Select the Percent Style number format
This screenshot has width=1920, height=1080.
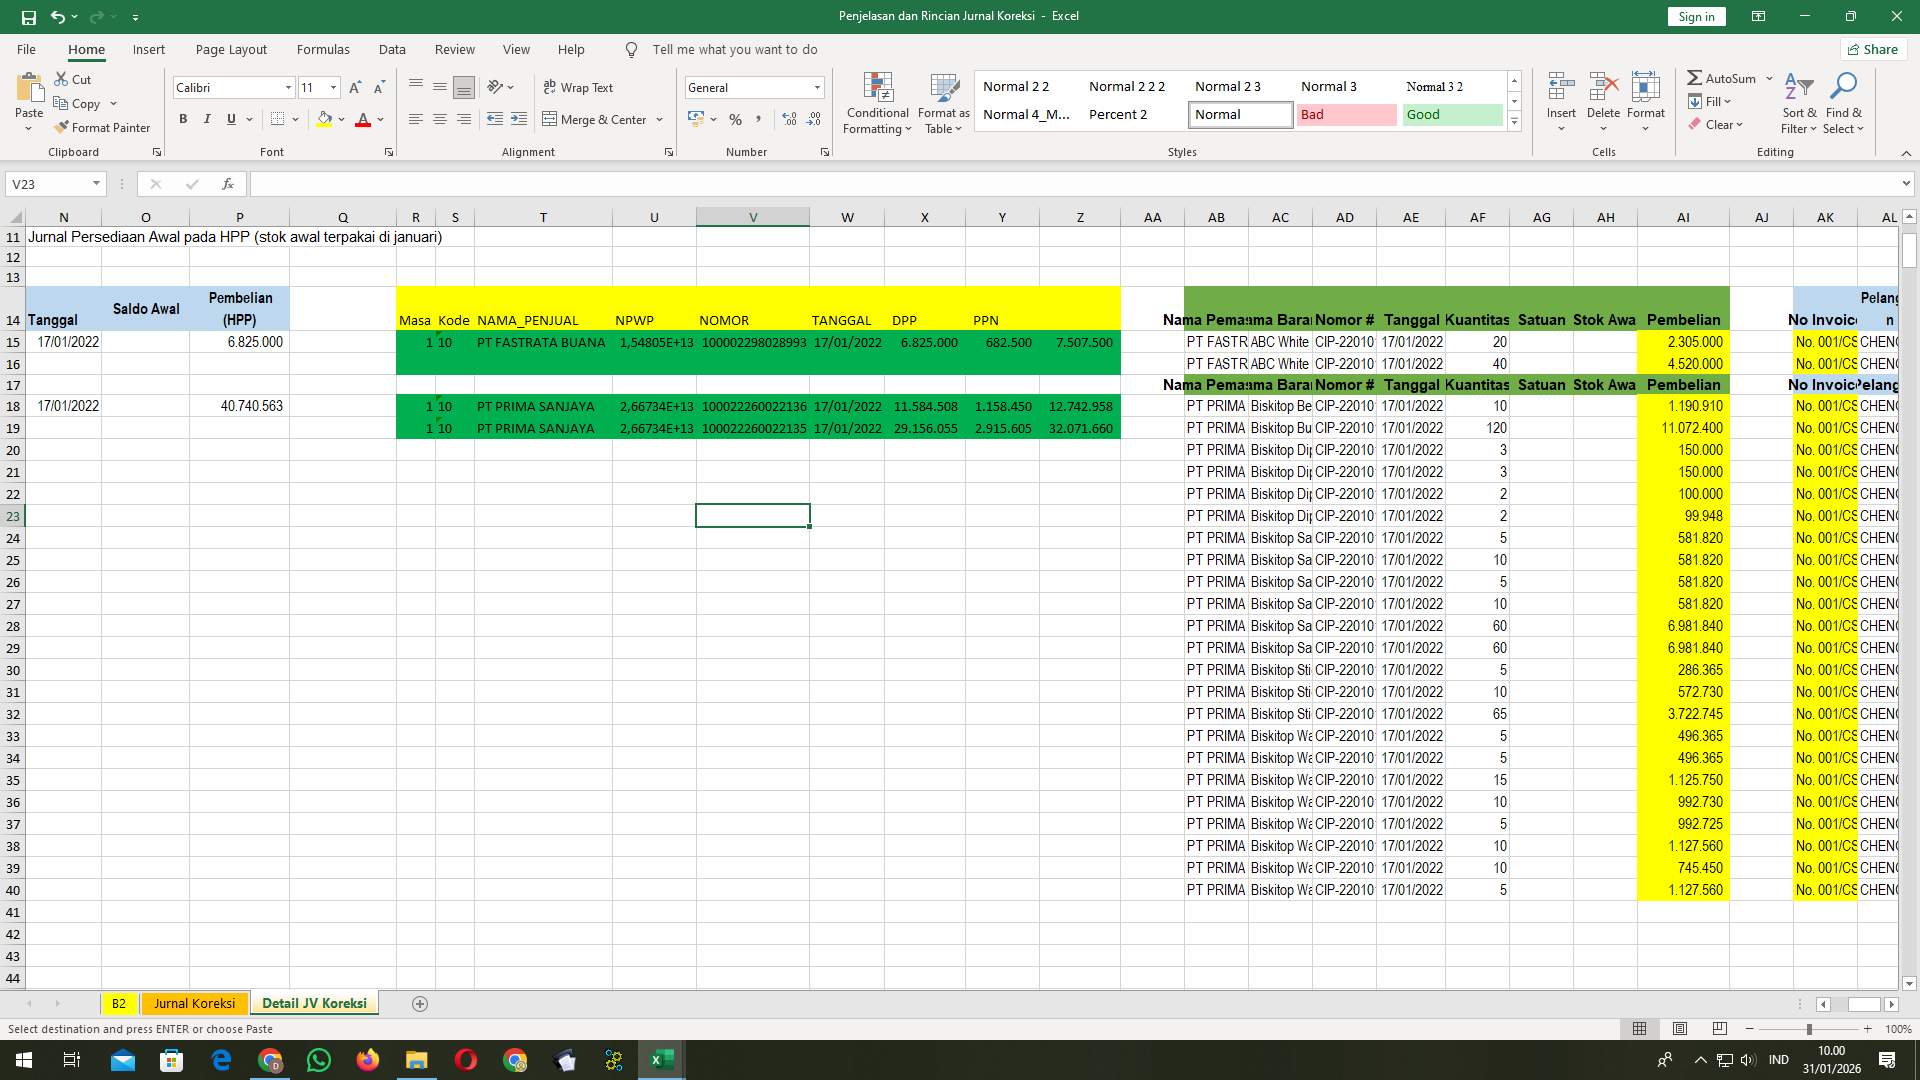tap(735, 119)
